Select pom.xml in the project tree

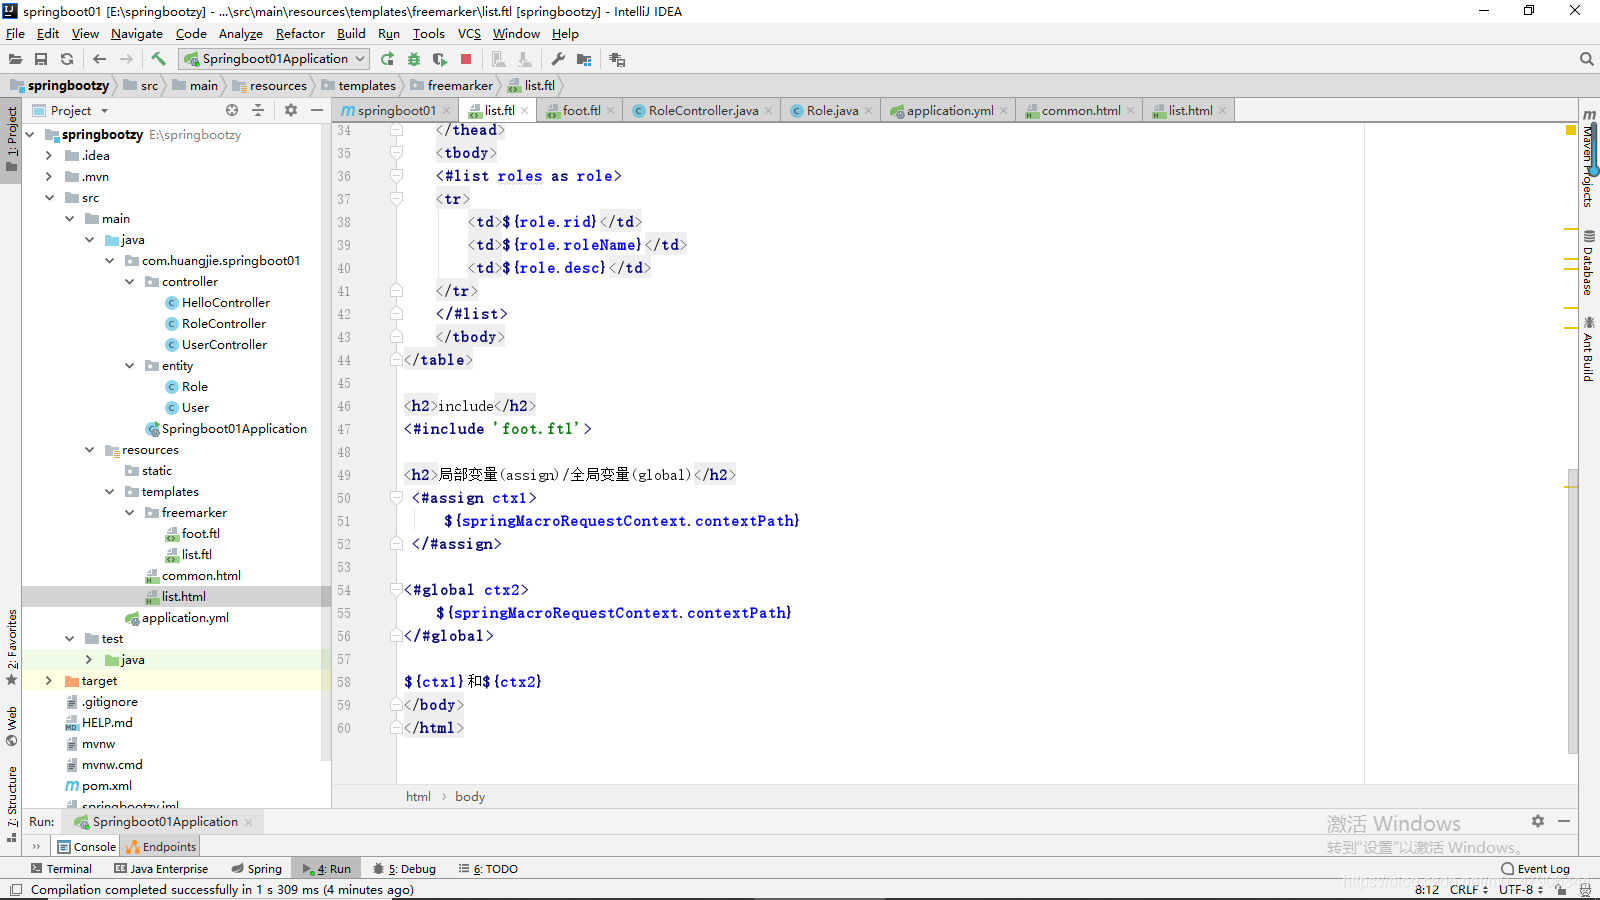pyautogui.click(x=107, y=785)
